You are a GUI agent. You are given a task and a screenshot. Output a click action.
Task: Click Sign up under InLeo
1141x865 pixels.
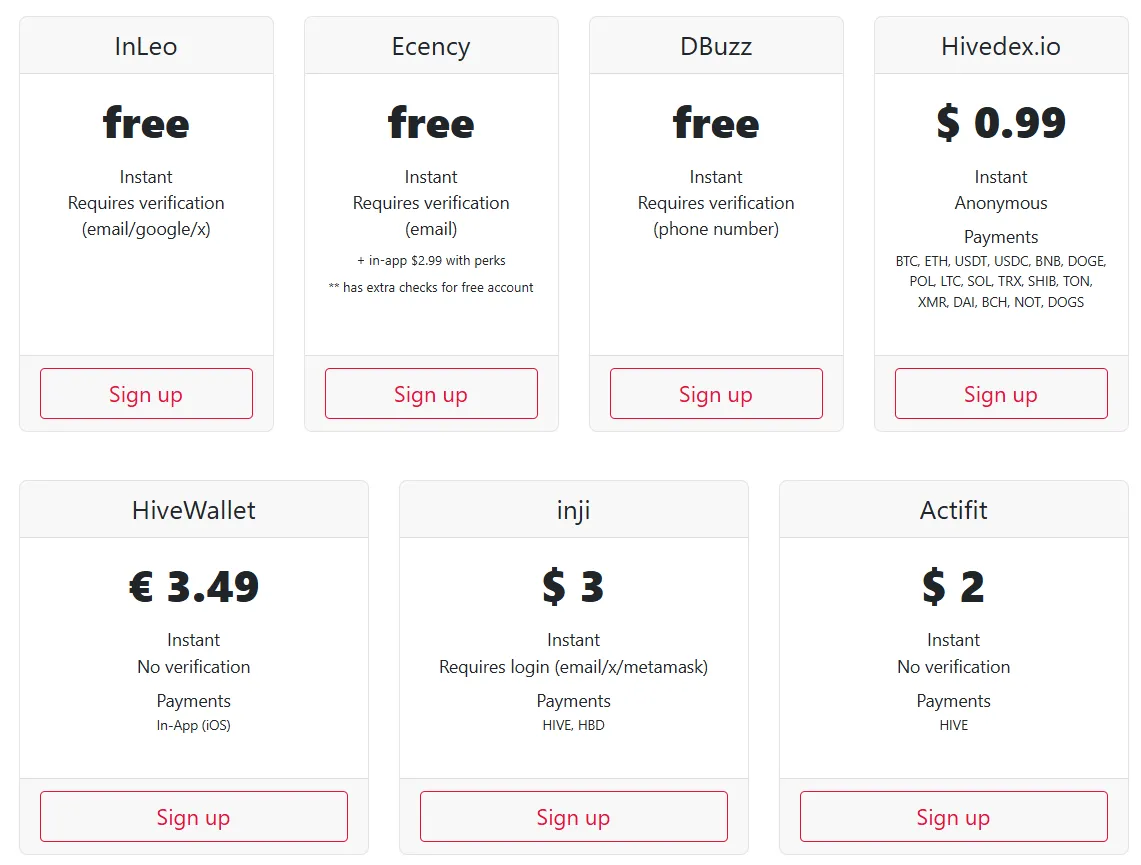pos(146,394)
